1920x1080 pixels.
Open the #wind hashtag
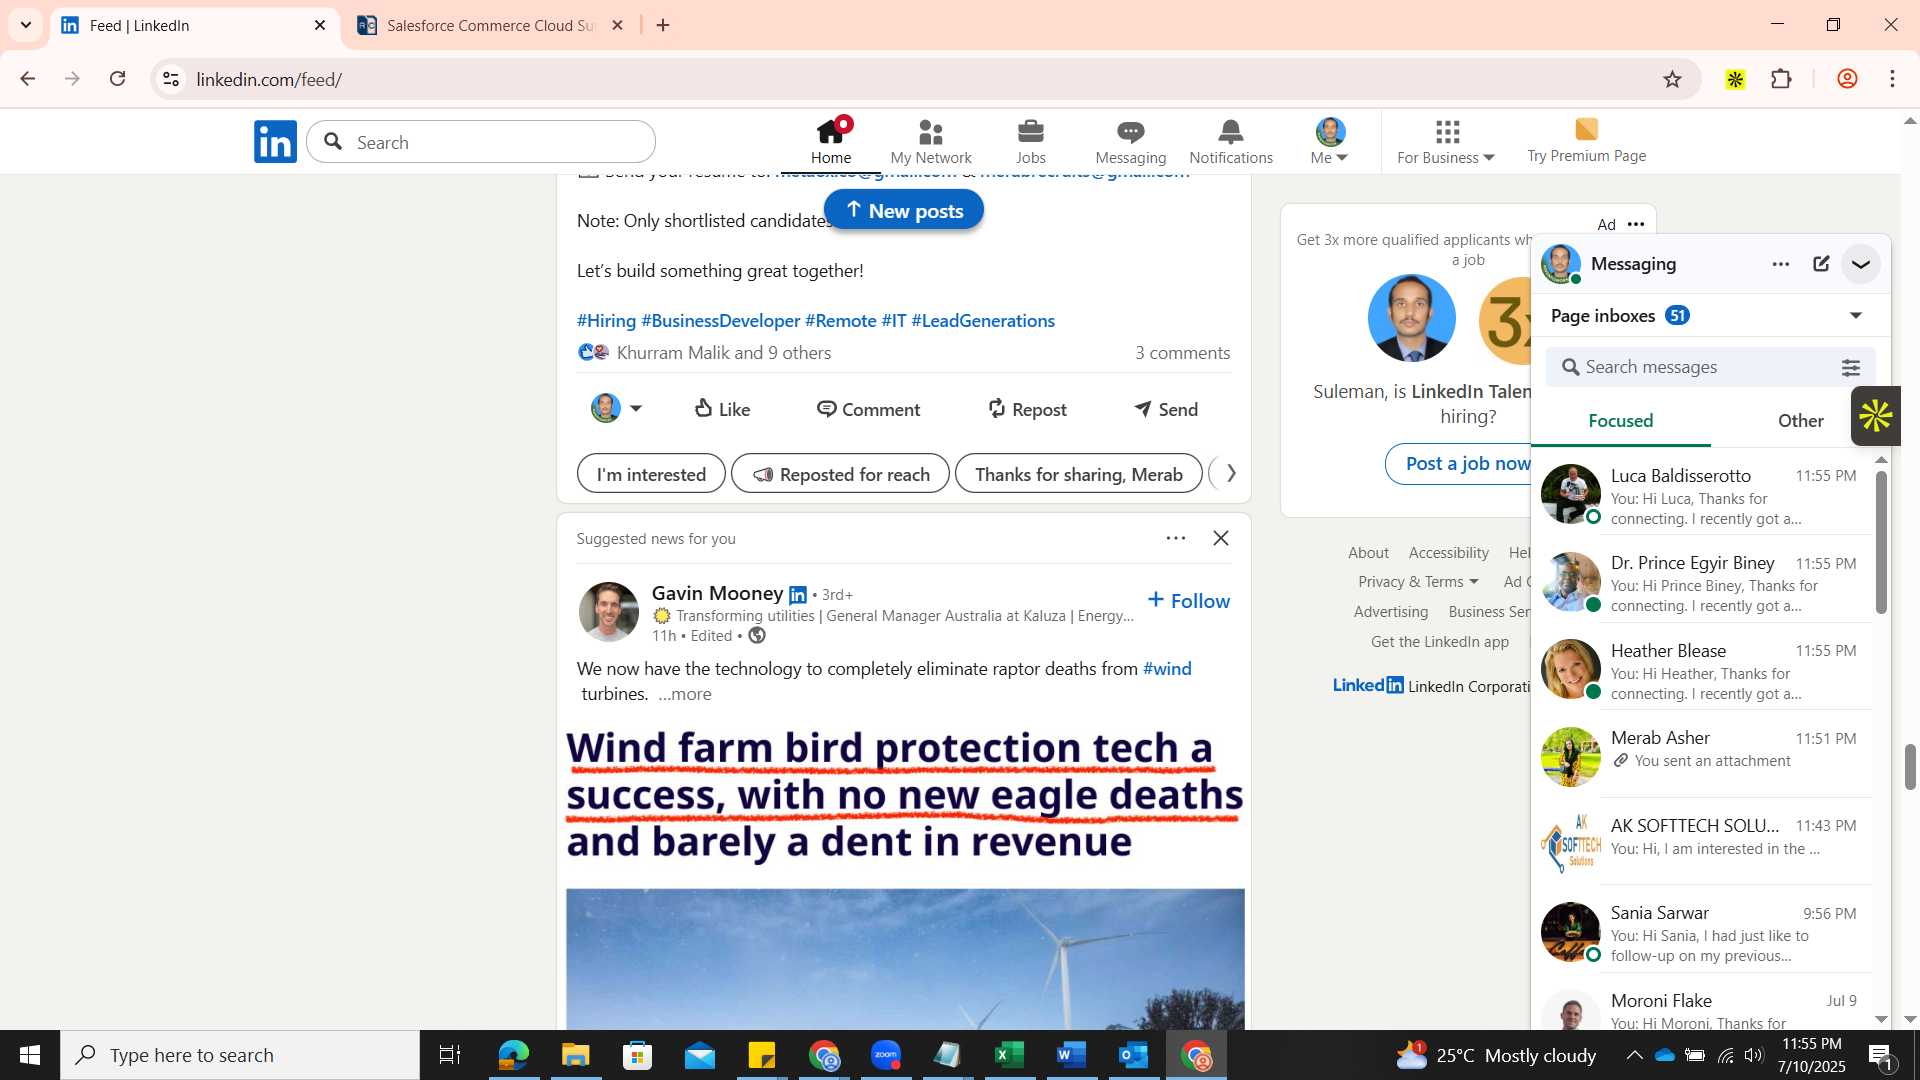1167,669
